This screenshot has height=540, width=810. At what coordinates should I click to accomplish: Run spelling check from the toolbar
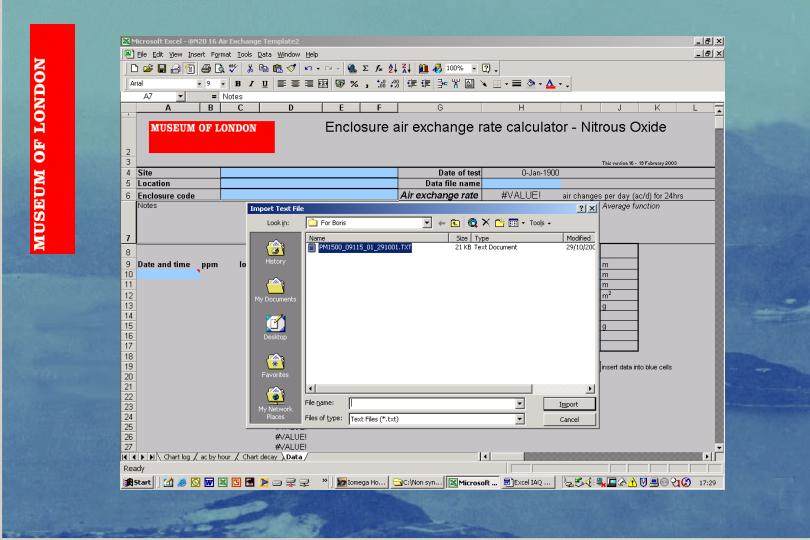tap(233, 68)
